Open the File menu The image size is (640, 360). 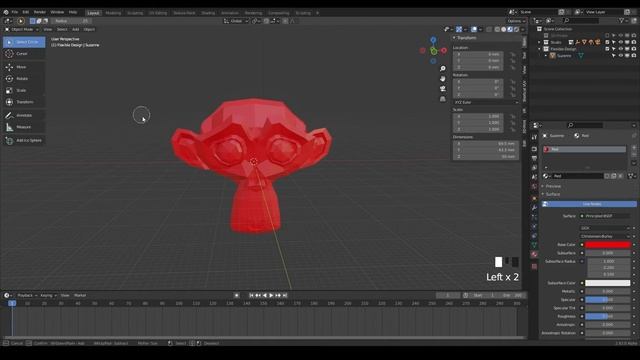point(15,12)
